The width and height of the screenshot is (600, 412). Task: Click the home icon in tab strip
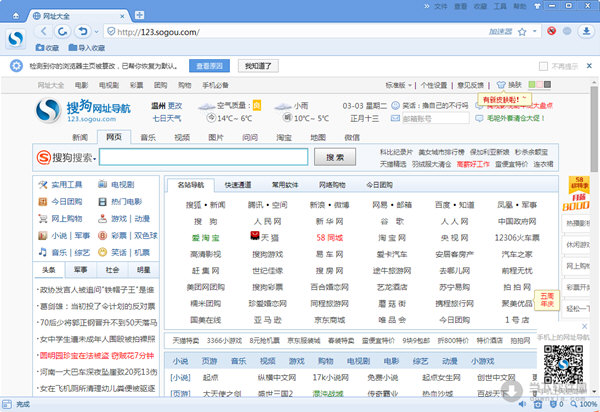(16, 16)
